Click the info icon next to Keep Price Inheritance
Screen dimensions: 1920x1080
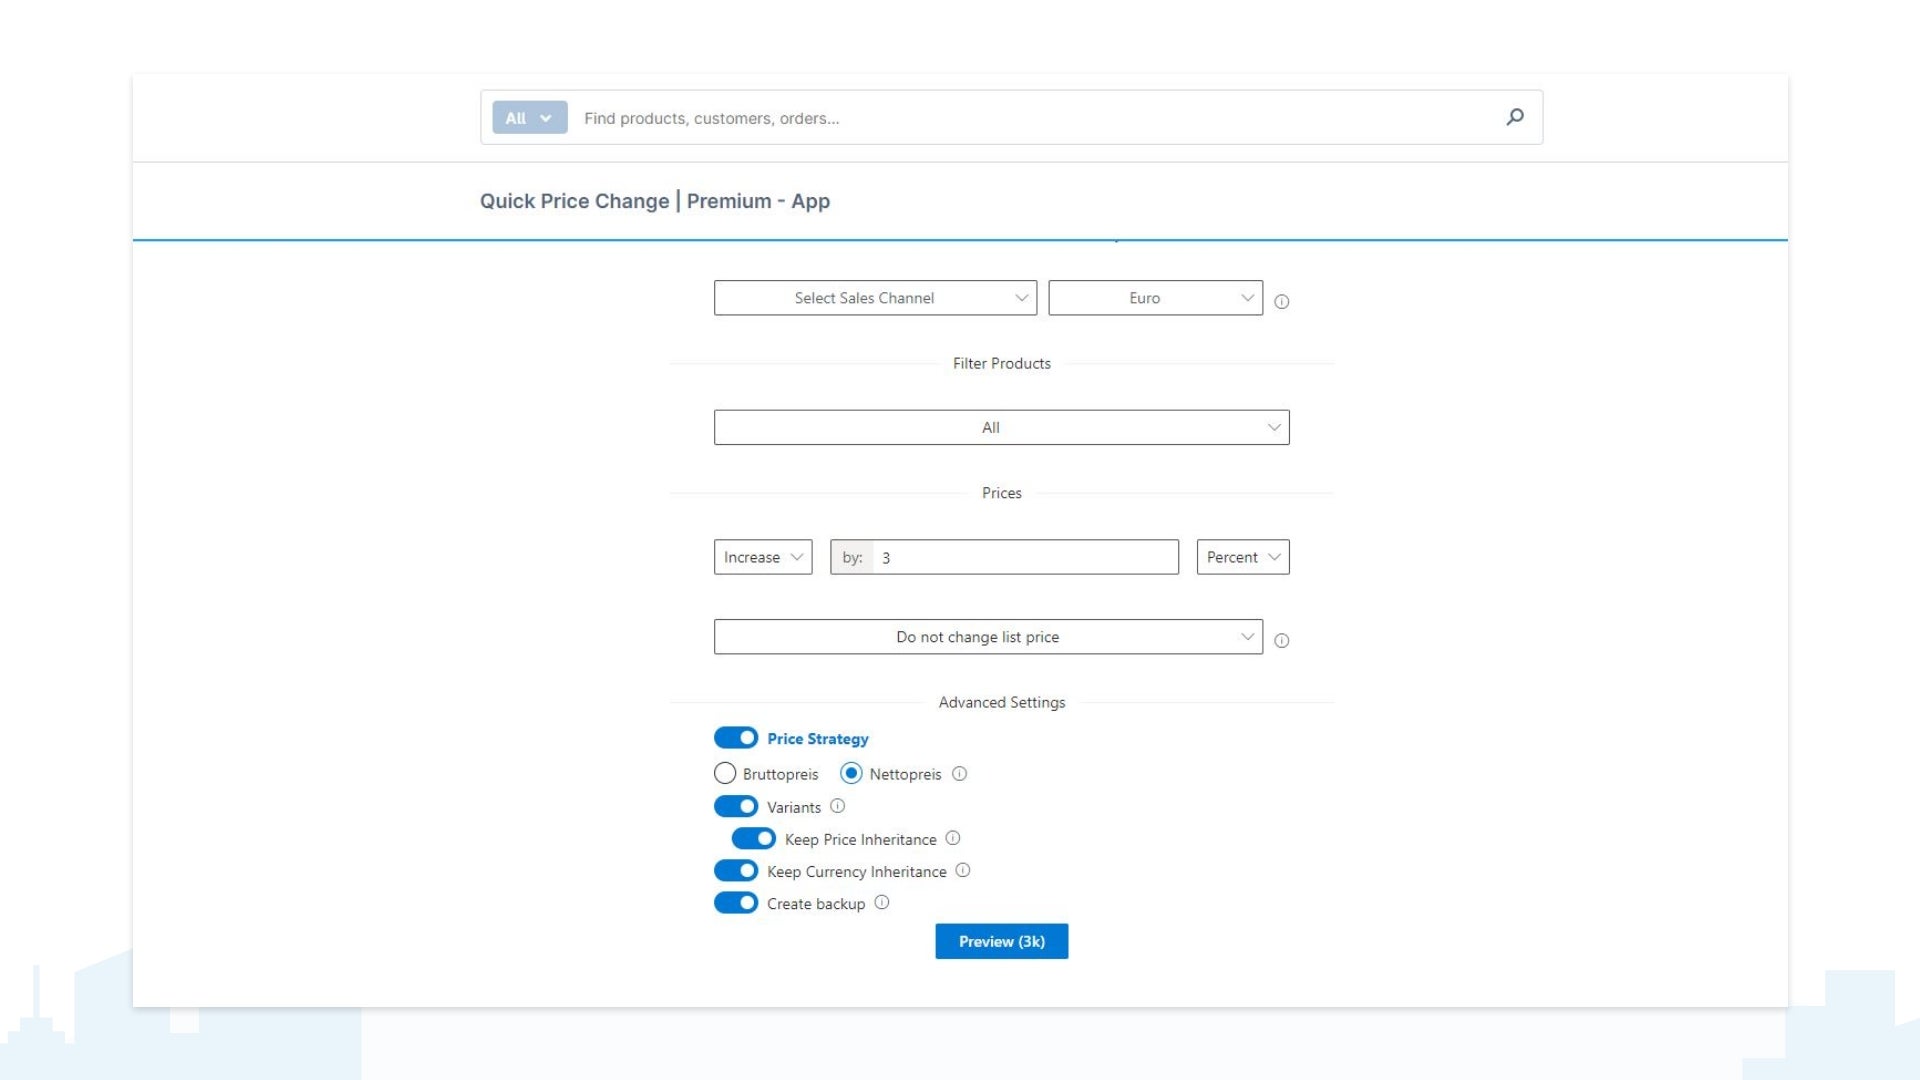point(953,839)
